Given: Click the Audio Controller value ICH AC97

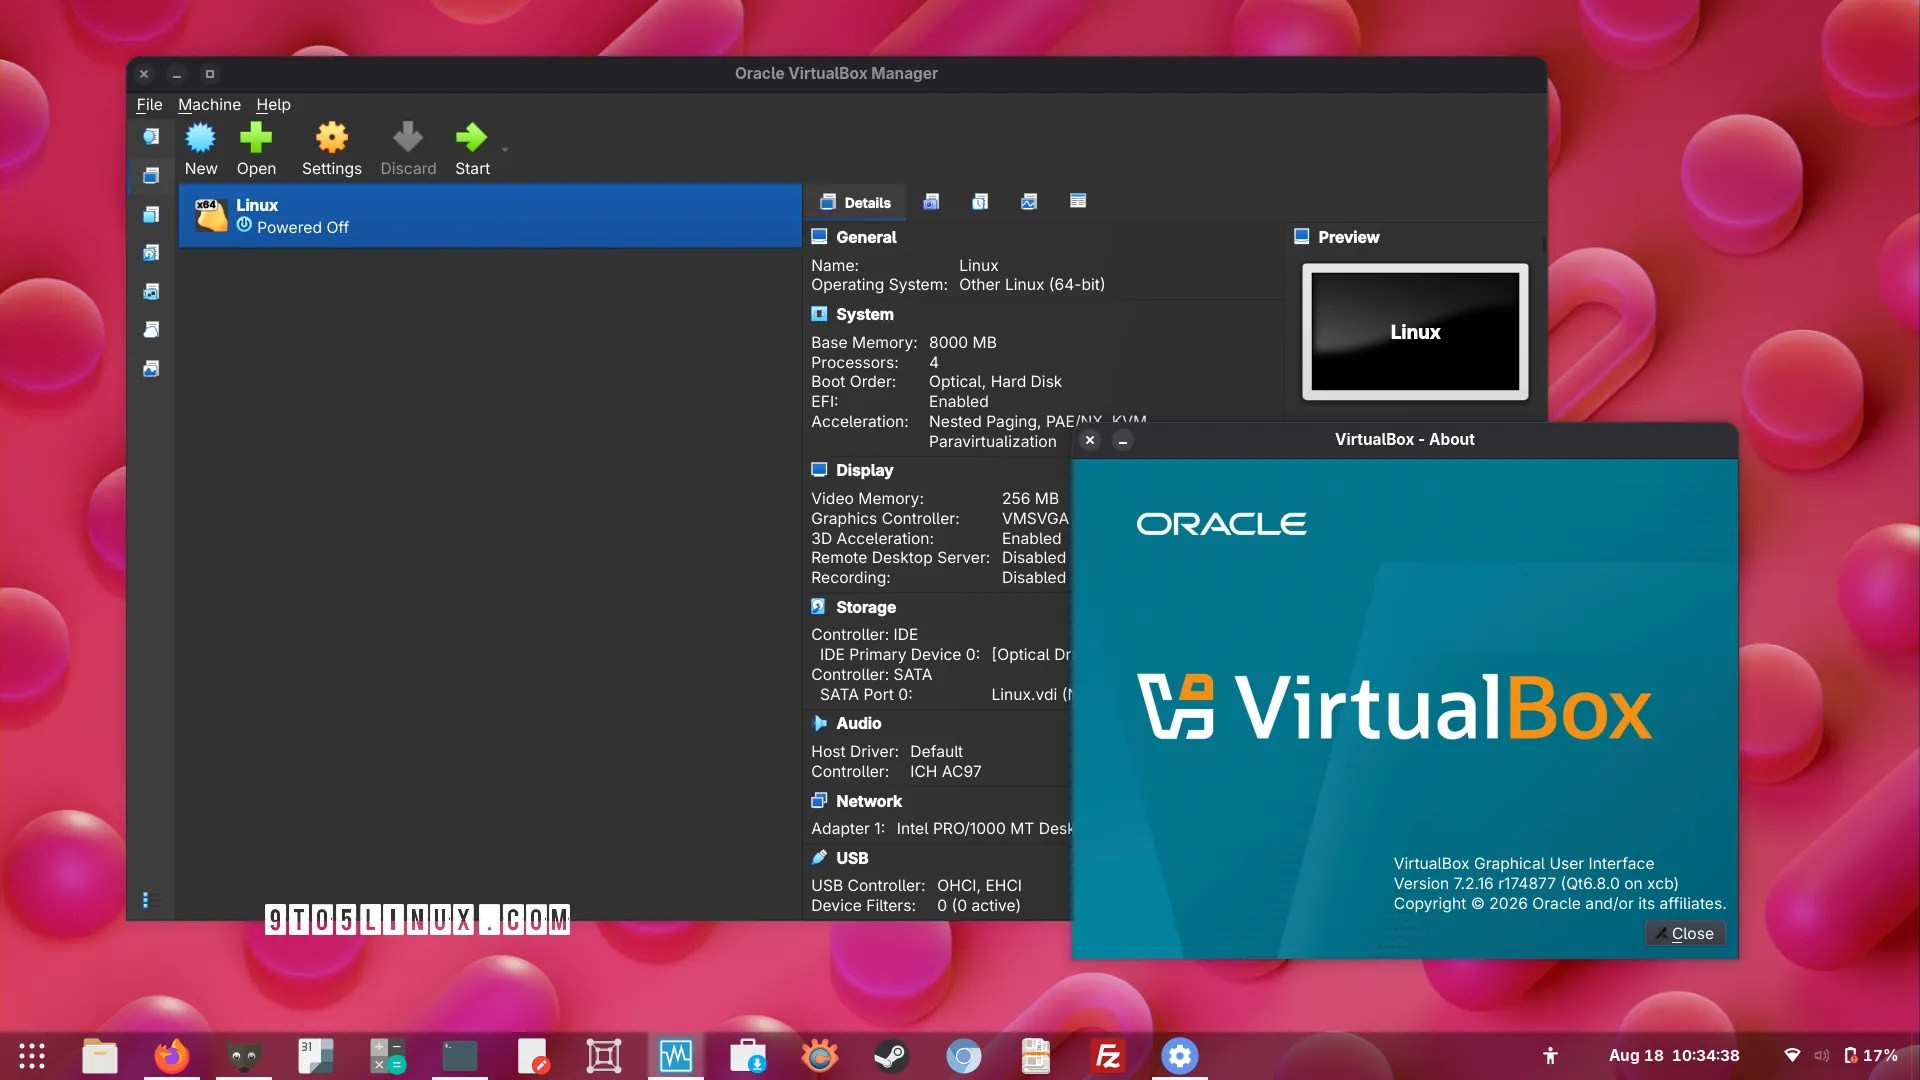Looking at the screenshot, I should point(945,771).
